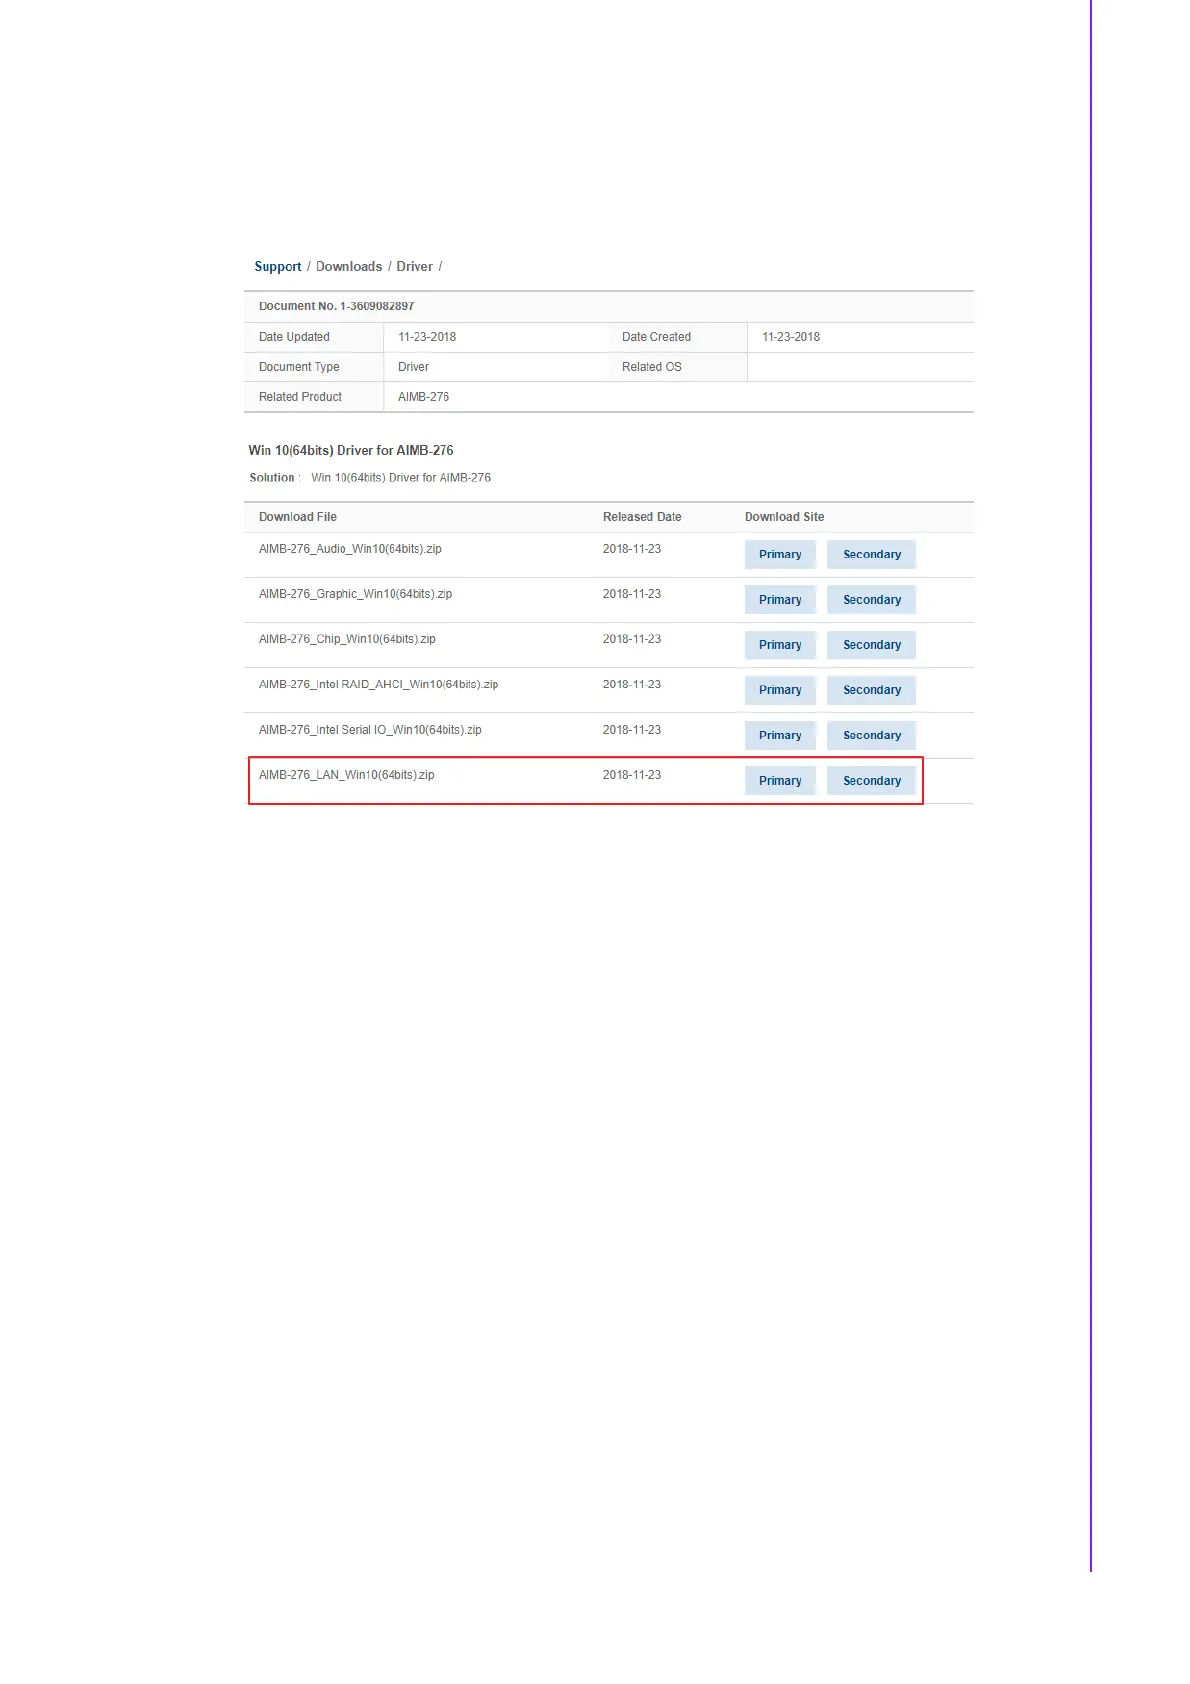Click the Date Created value 11-23-2018
The height and width of the screenshot is (1684, 1190).
[x=791, y=337]
